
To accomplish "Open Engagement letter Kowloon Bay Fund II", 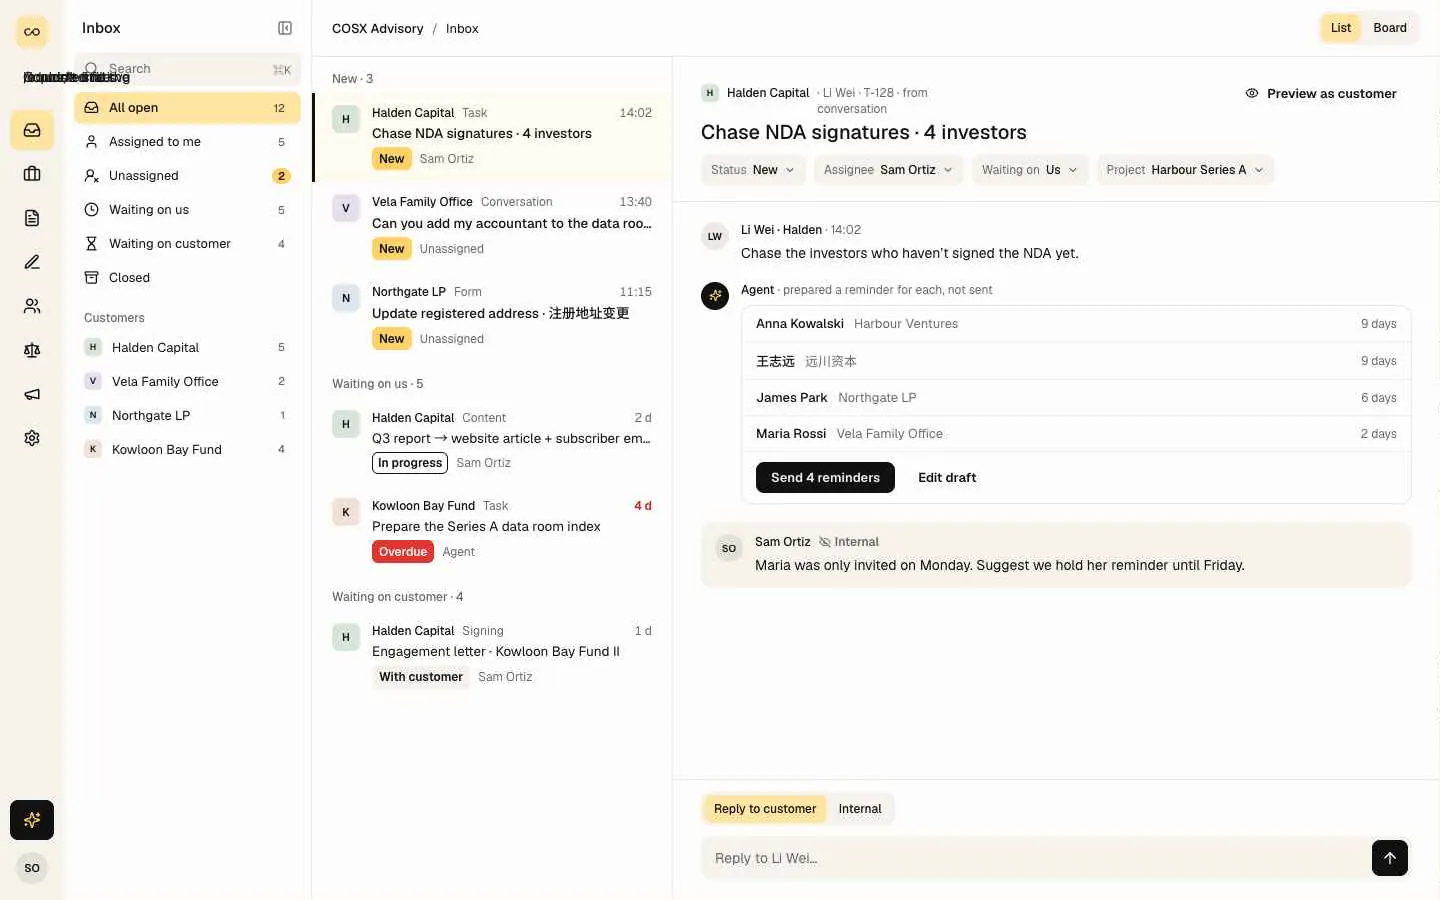I will click(x=492, y=653).
